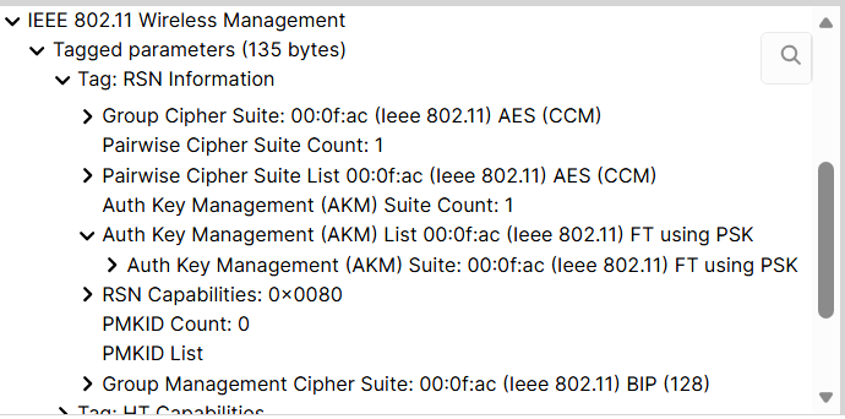The height and width of the screenshot is (419, 845).
Task: Collapse Tag: RSN Information chevron
Action: [x=63, y=81]
